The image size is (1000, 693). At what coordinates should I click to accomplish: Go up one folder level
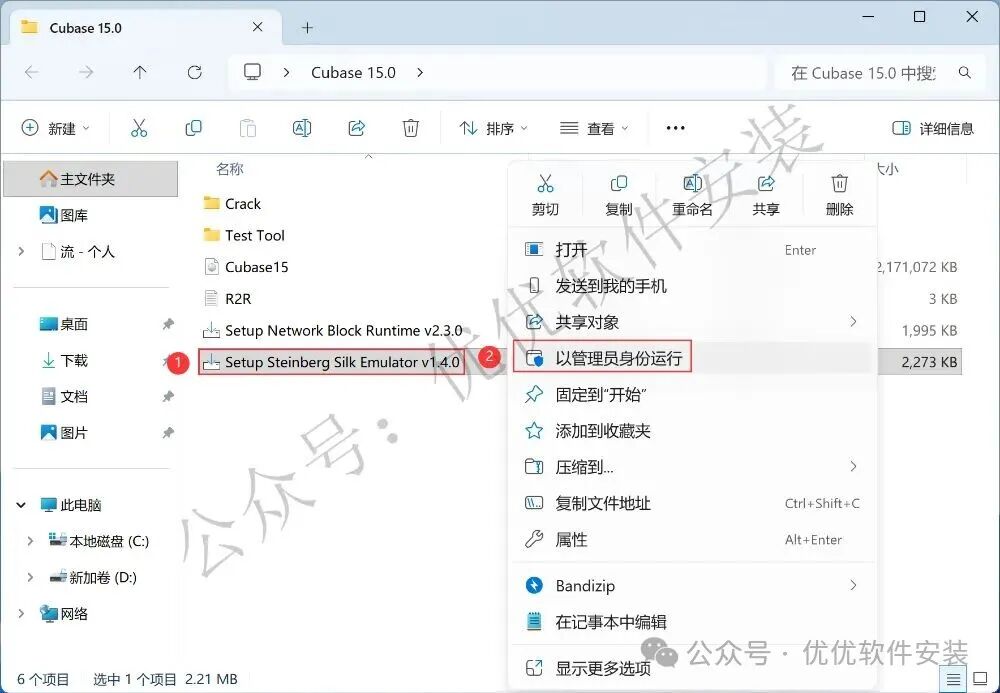[x=140, y=73]
